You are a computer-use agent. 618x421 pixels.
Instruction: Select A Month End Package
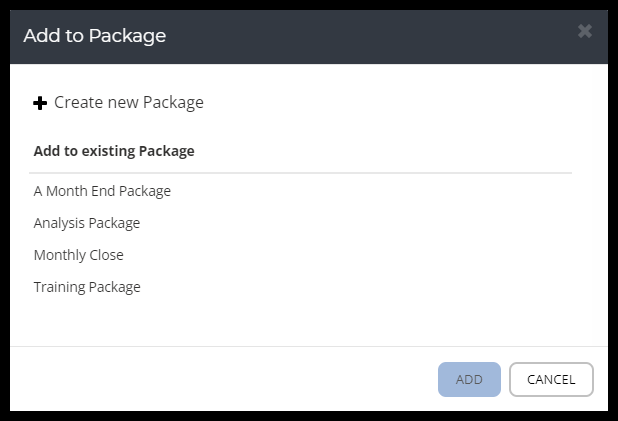[102, 191]
